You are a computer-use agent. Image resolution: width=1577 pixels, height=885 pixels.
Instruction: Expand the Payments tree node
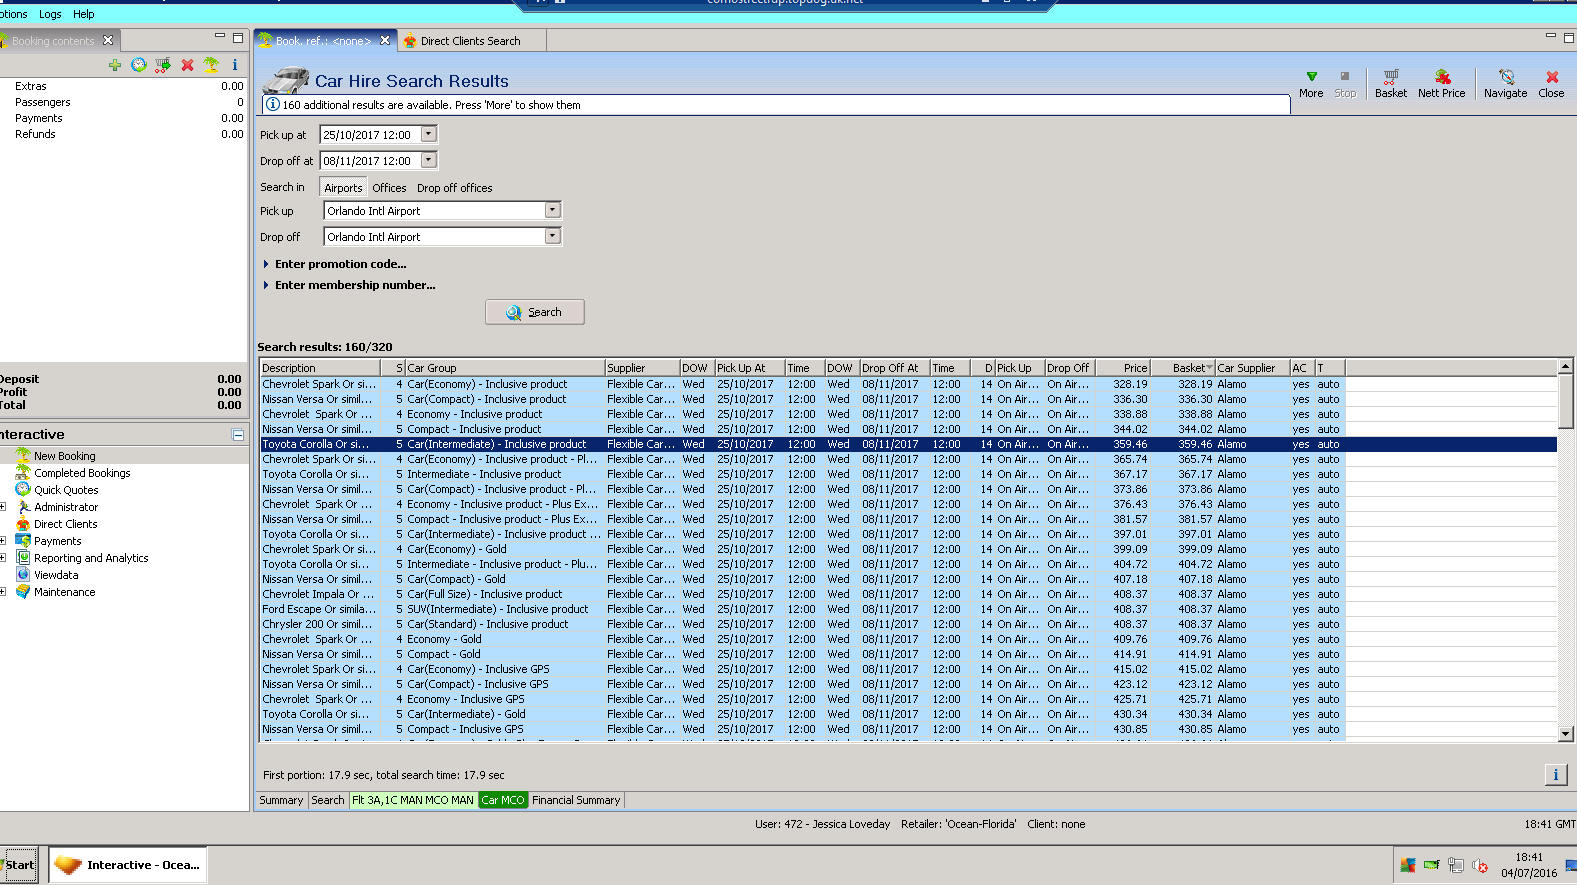point(4,541)
